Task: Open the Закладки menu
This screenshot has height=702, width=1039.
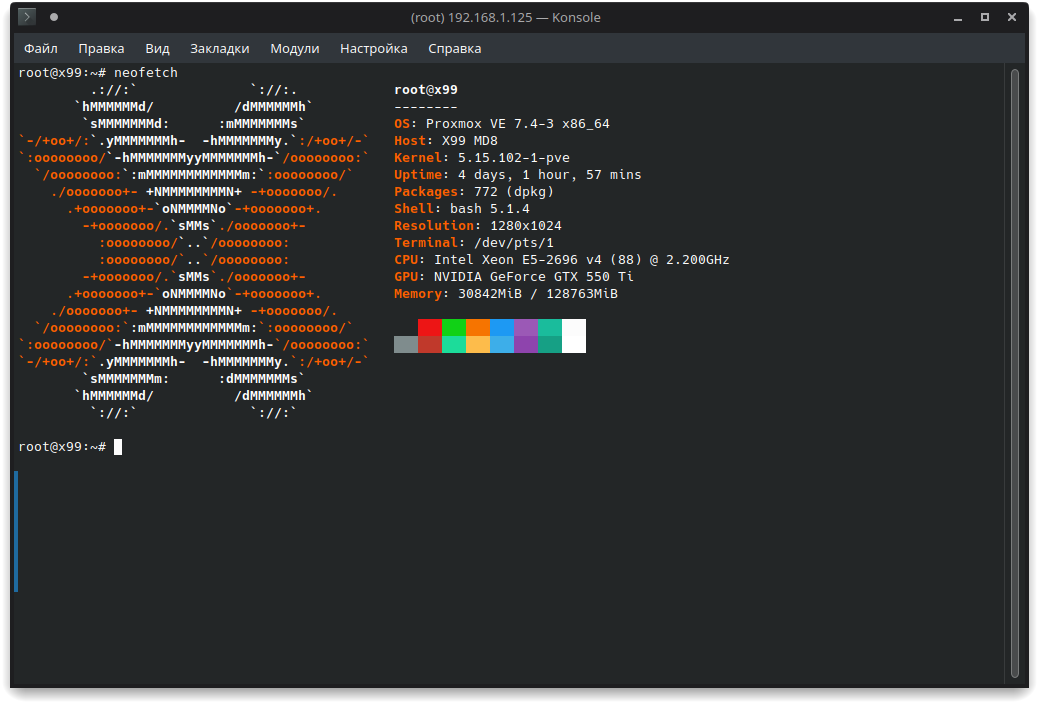Action: click(x=220, y=48)
